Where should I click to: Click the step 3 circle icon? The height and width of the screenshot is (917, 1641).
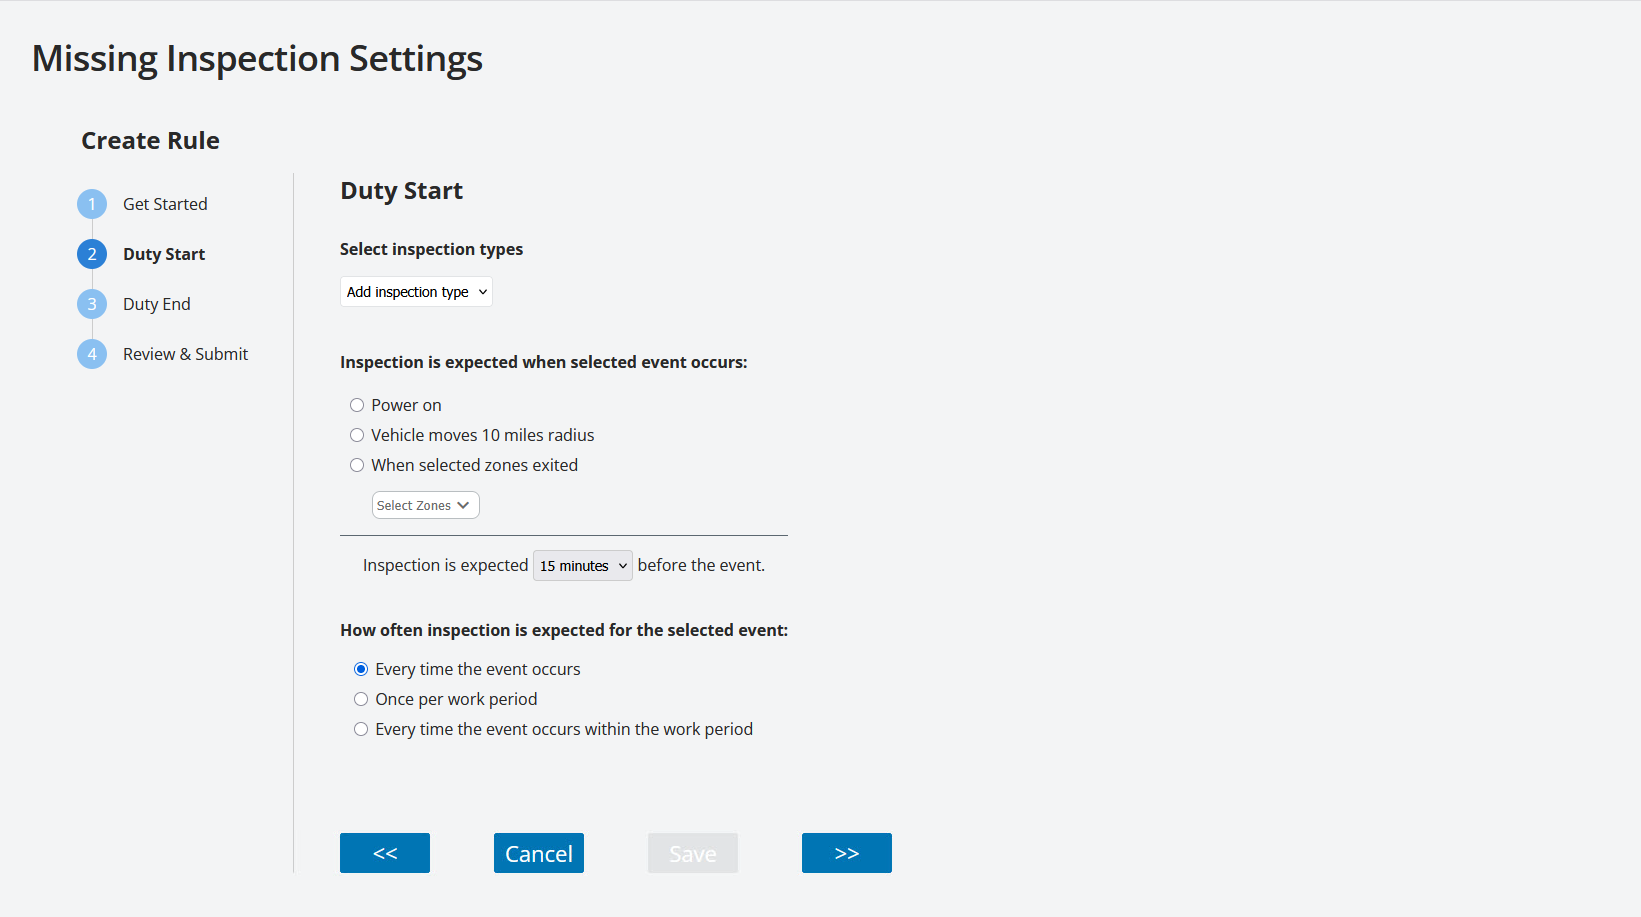(91, 303)
